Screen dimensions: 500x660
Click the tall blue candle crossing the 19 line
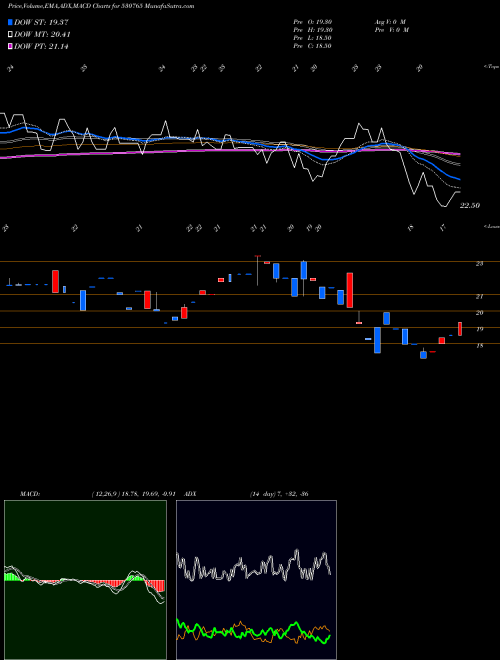(x=378, y=340)
